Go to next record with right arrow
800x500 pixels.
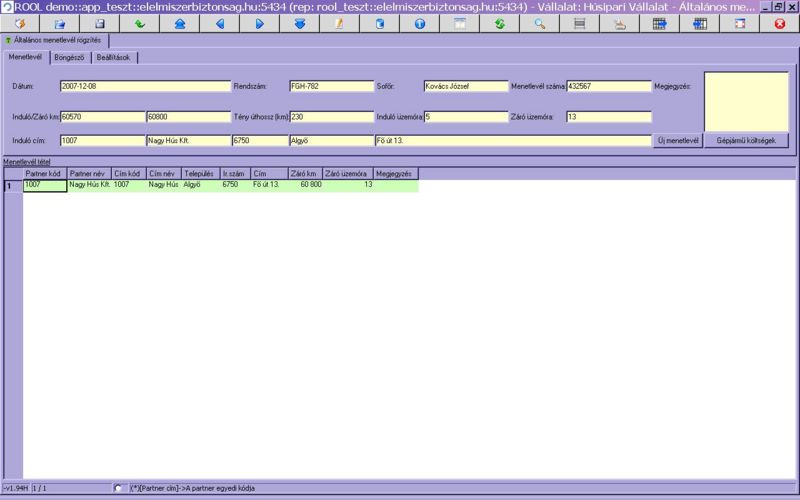click(259, 23)
